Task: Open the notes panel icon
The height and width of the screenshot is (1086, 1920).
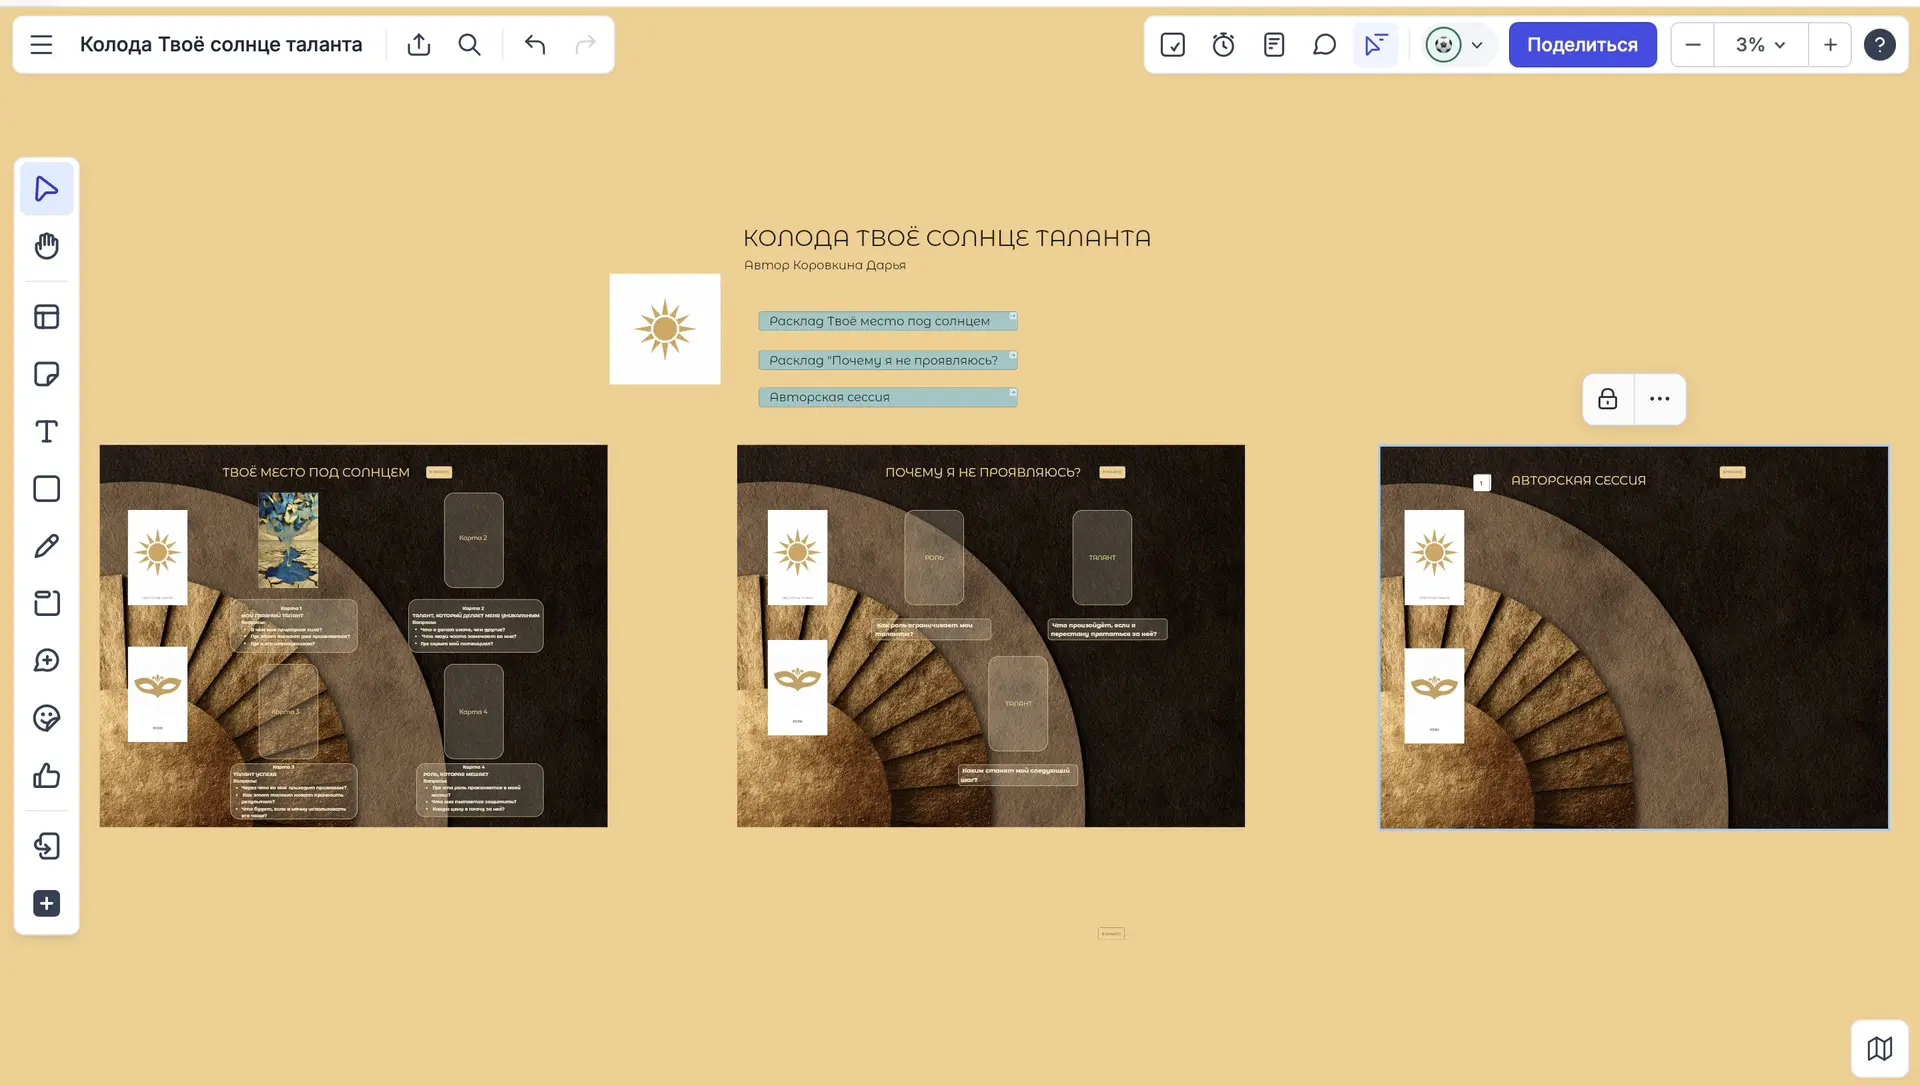Action: (1274, 45)
